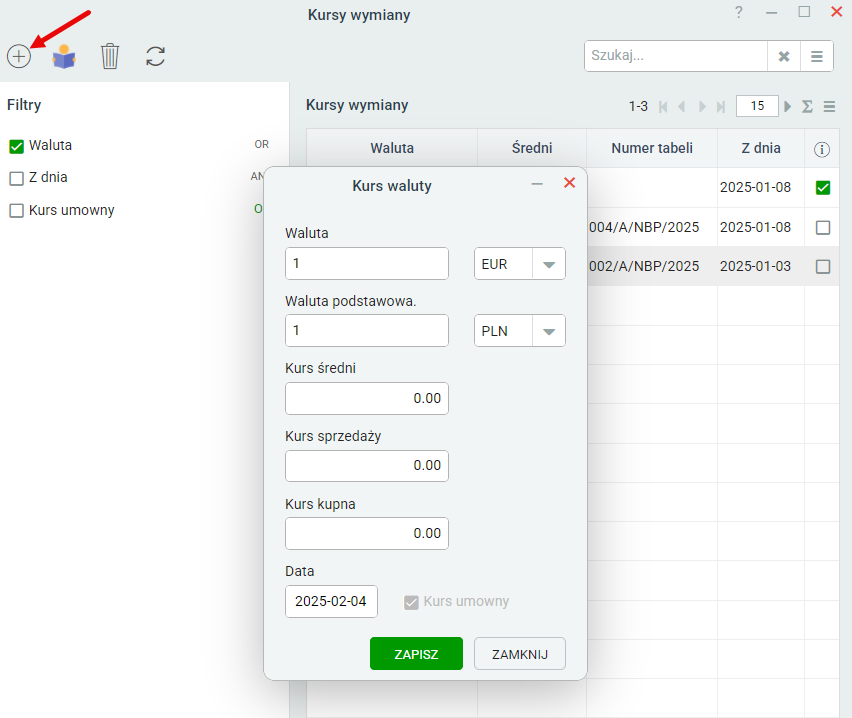Click the trash delete icon

(110, 56)
